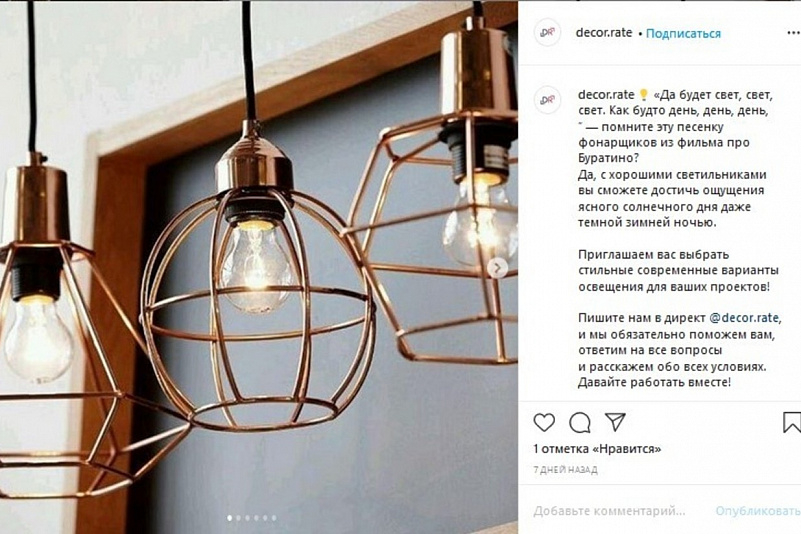
Task: Open the @decor.rate mention link
Action: (745, 318)
